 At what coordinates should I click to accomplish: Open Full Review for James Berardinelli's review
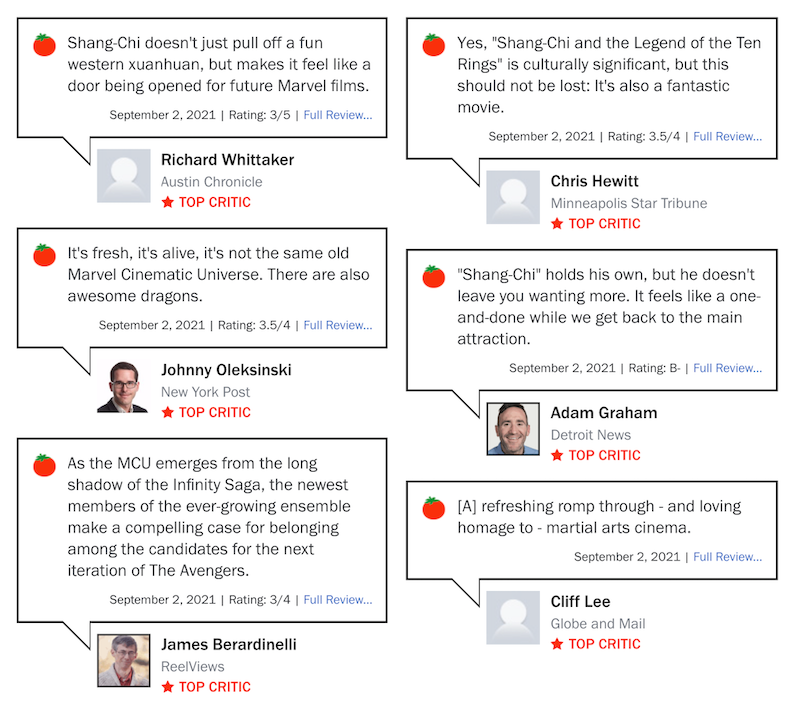(x=338, y=599)
